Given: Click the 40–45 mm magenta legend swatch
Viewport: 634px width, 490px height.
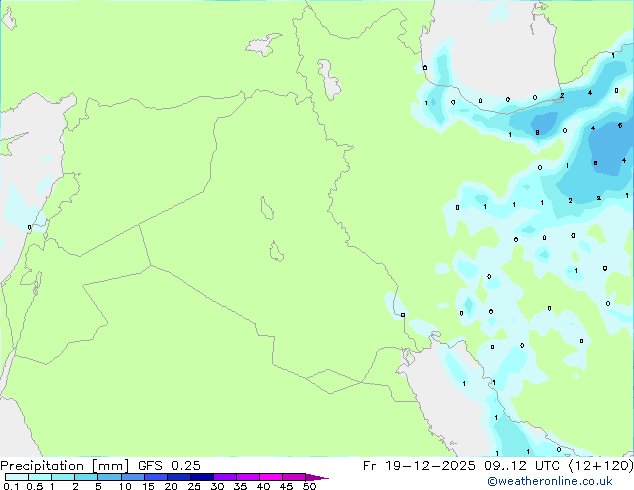Looking at the screenshot, I should [271, 477].
